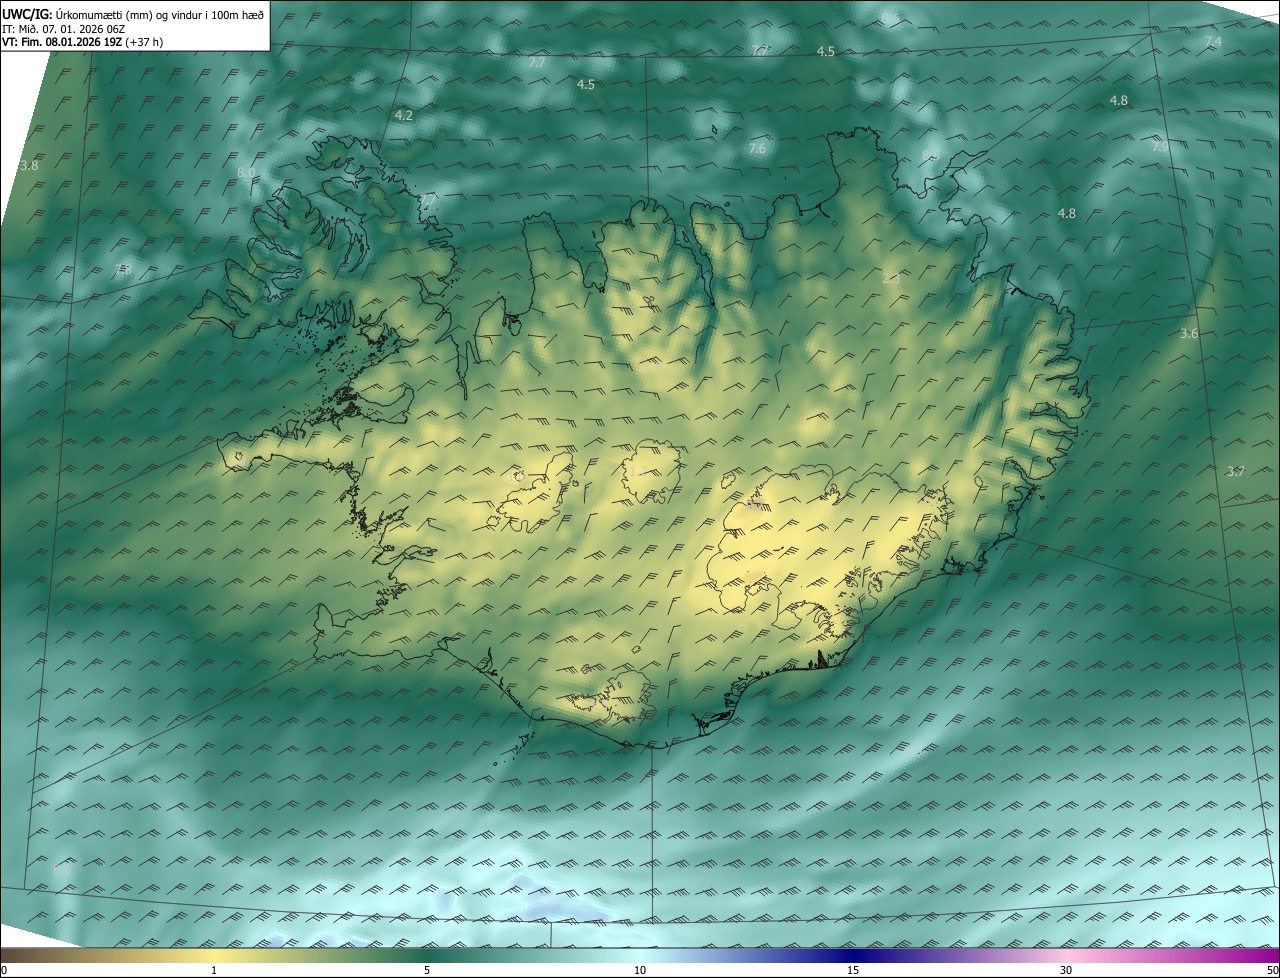Click the 7.4 precipitation value on the map
This screenshot has width=1280, height=978.
click(x=1213, y=41)
